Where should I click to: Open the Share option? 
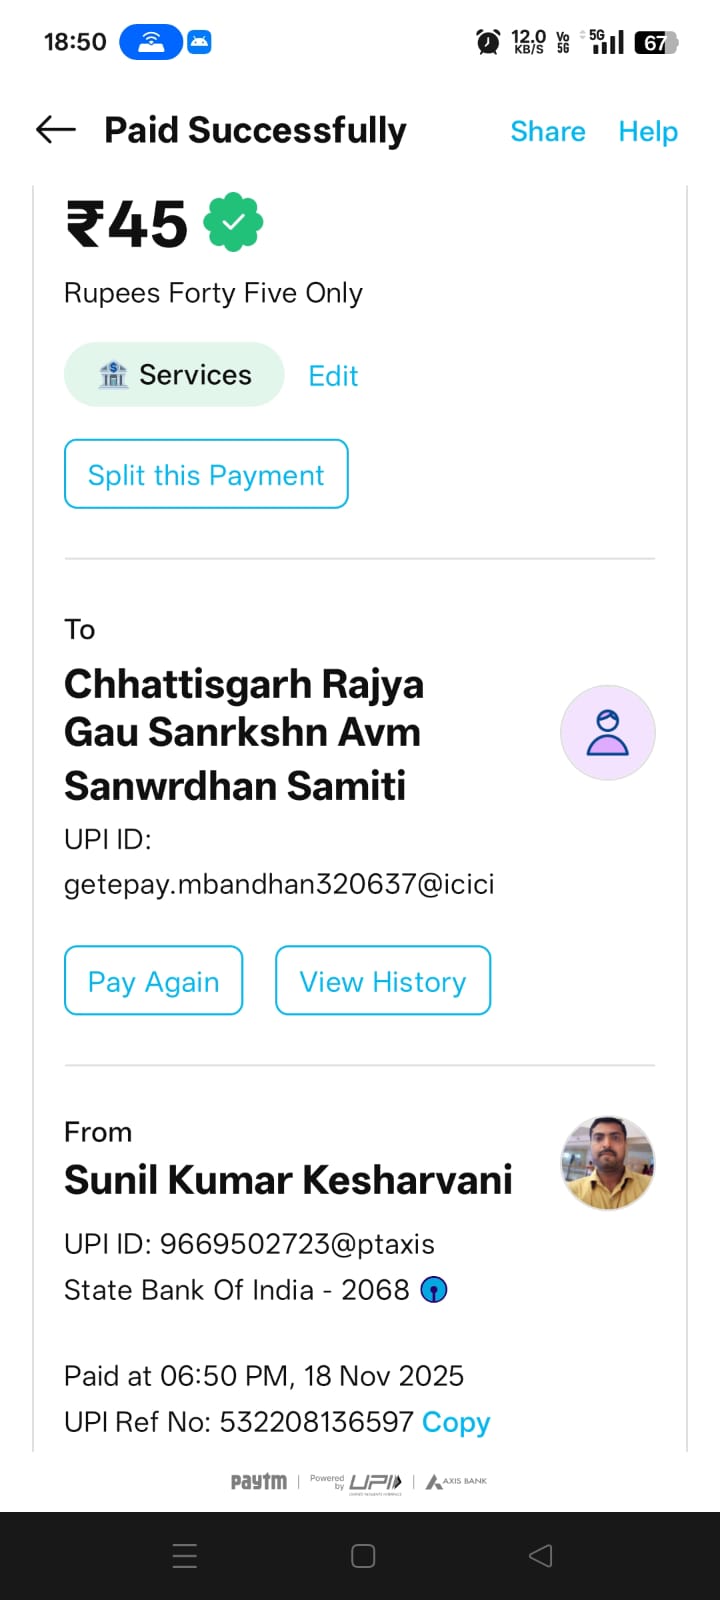click(547, 131)
